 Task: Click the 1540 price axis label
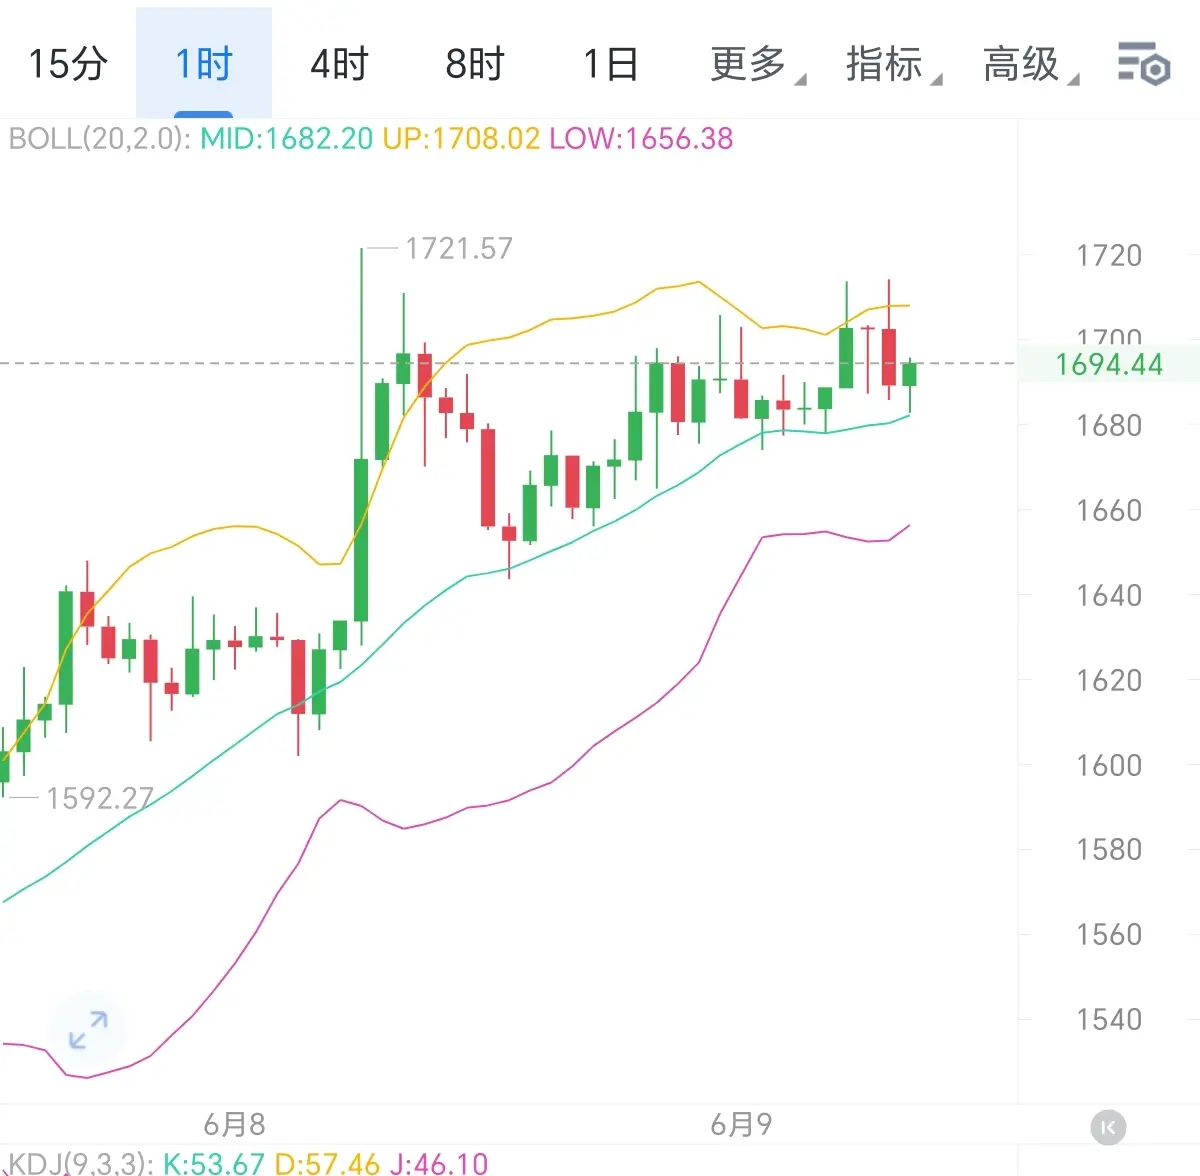click(1109, 1020)
